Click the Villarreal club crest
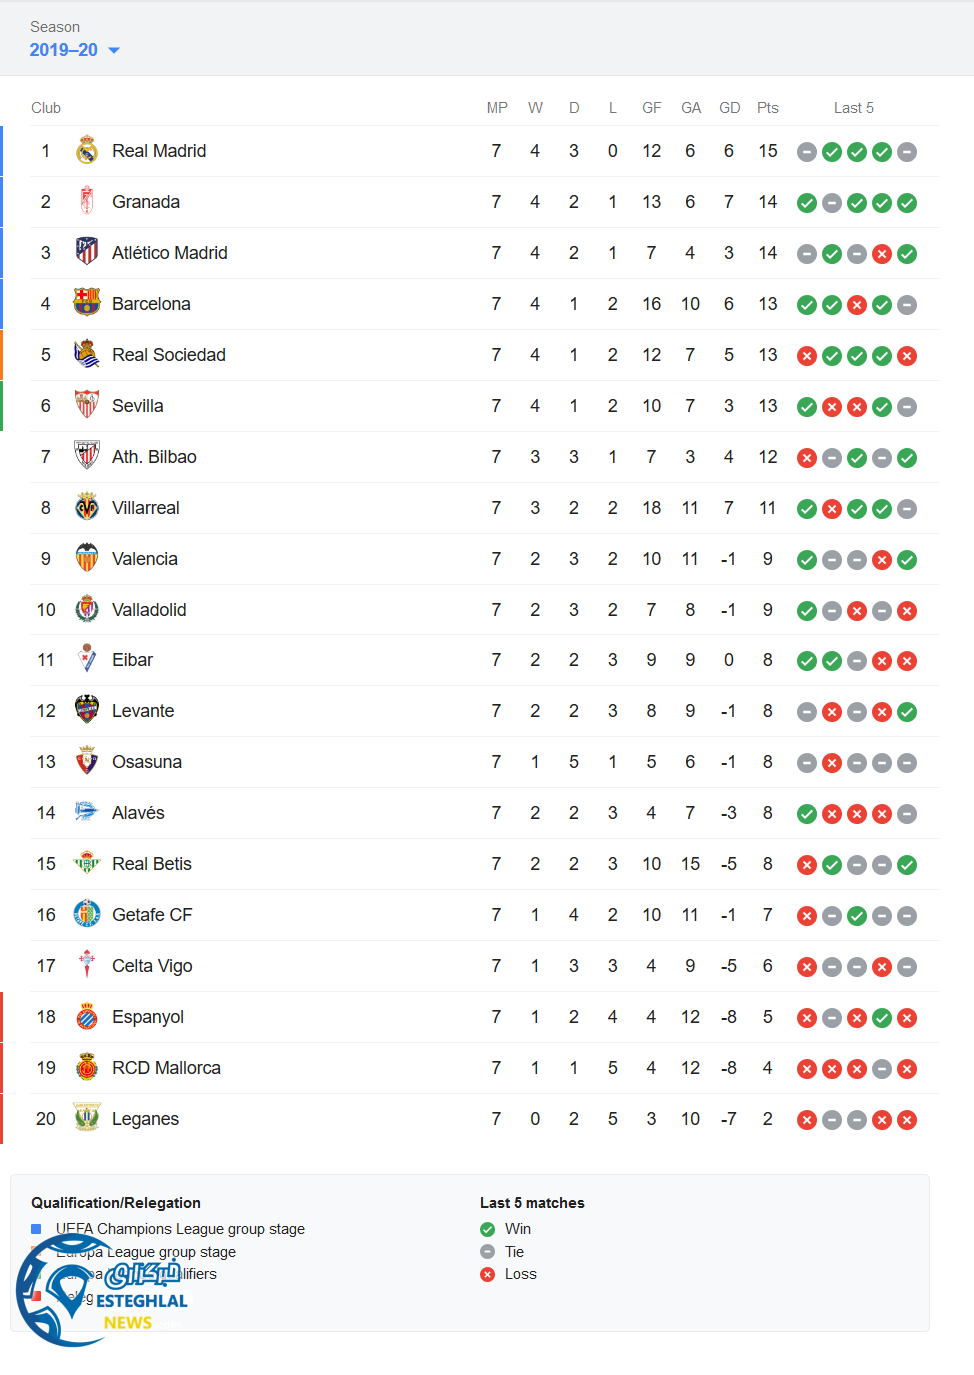The height and width of the screenshot is (1375, 974). [87, 507]
